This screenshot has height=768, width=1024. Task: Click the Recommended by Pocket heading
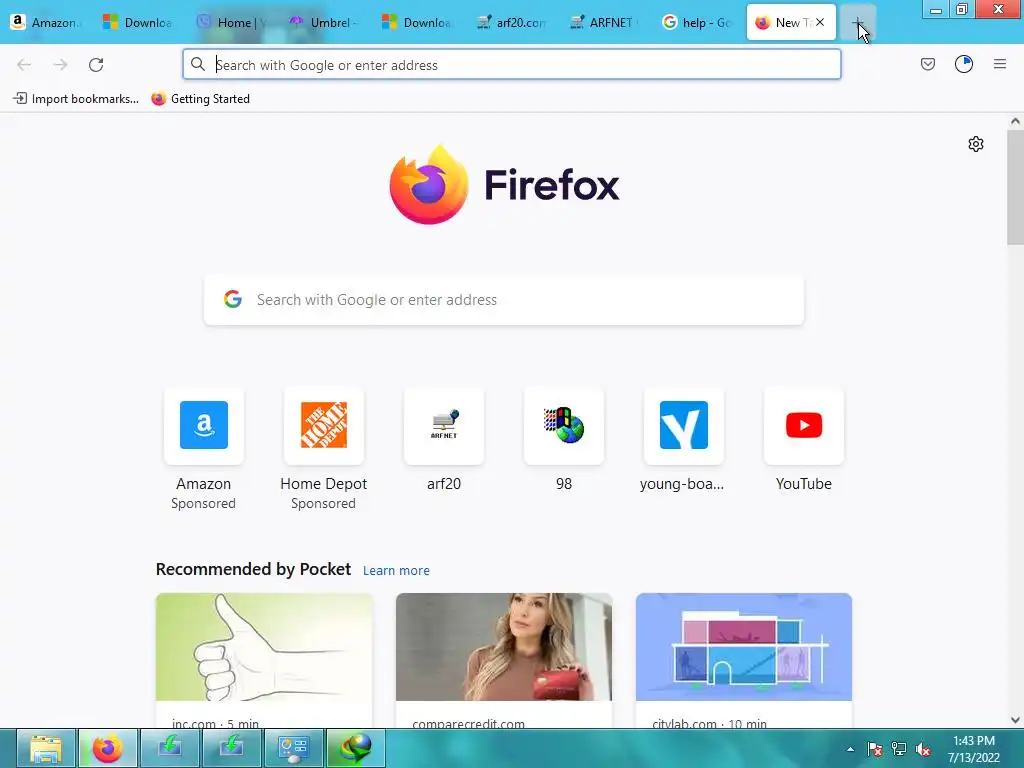(253, 569)
